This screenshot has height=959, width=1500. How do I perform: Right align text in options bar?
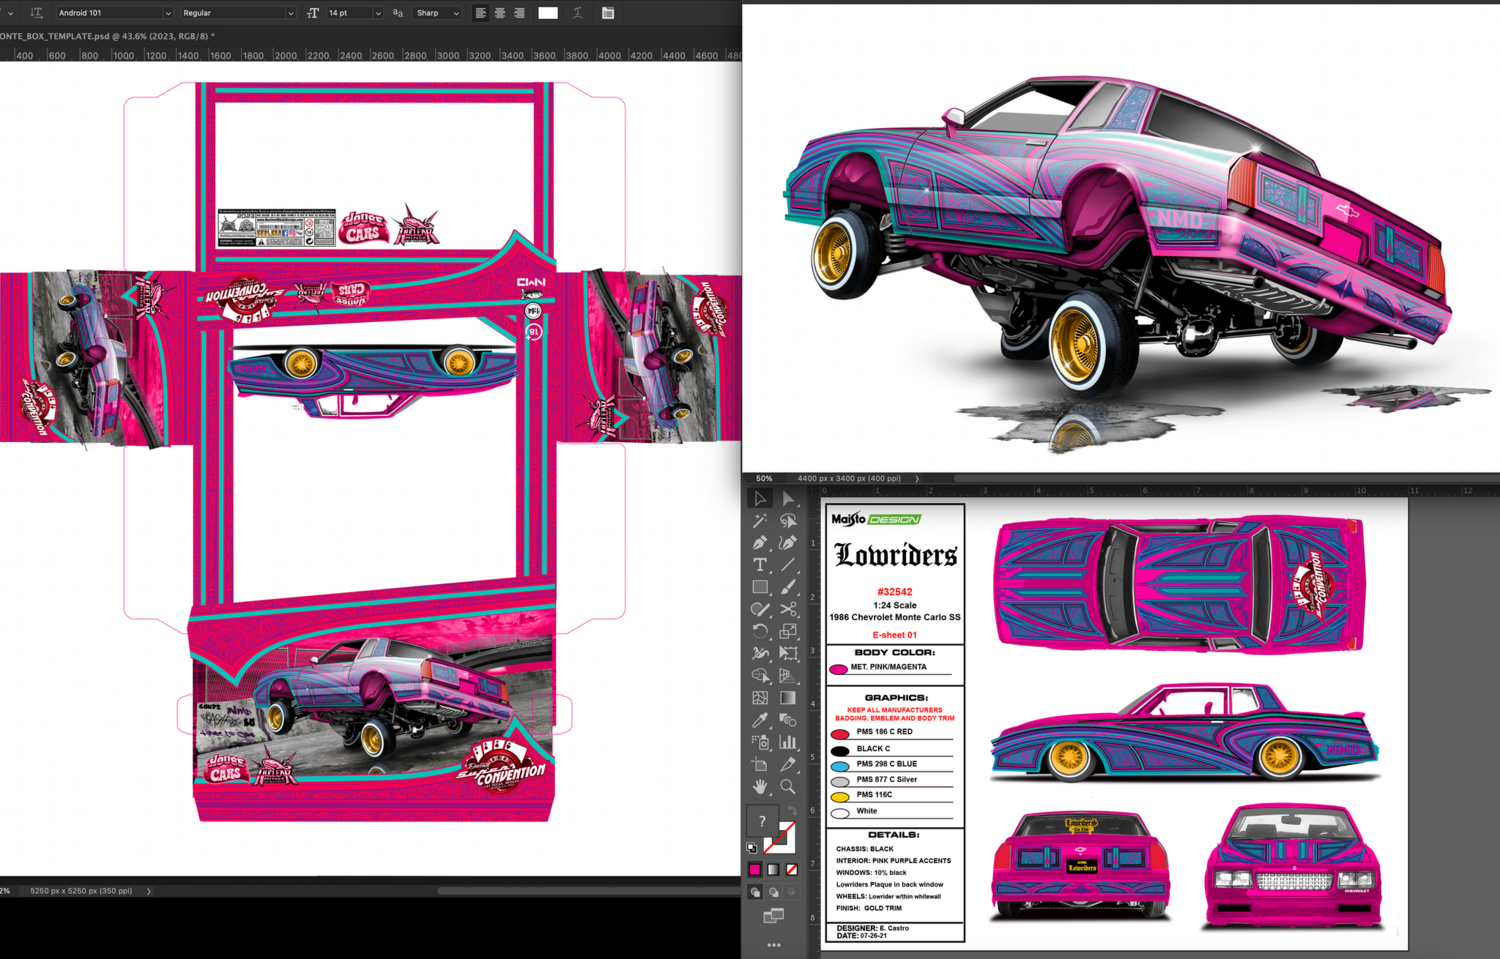pyautogui.click(x=519, y=13)
